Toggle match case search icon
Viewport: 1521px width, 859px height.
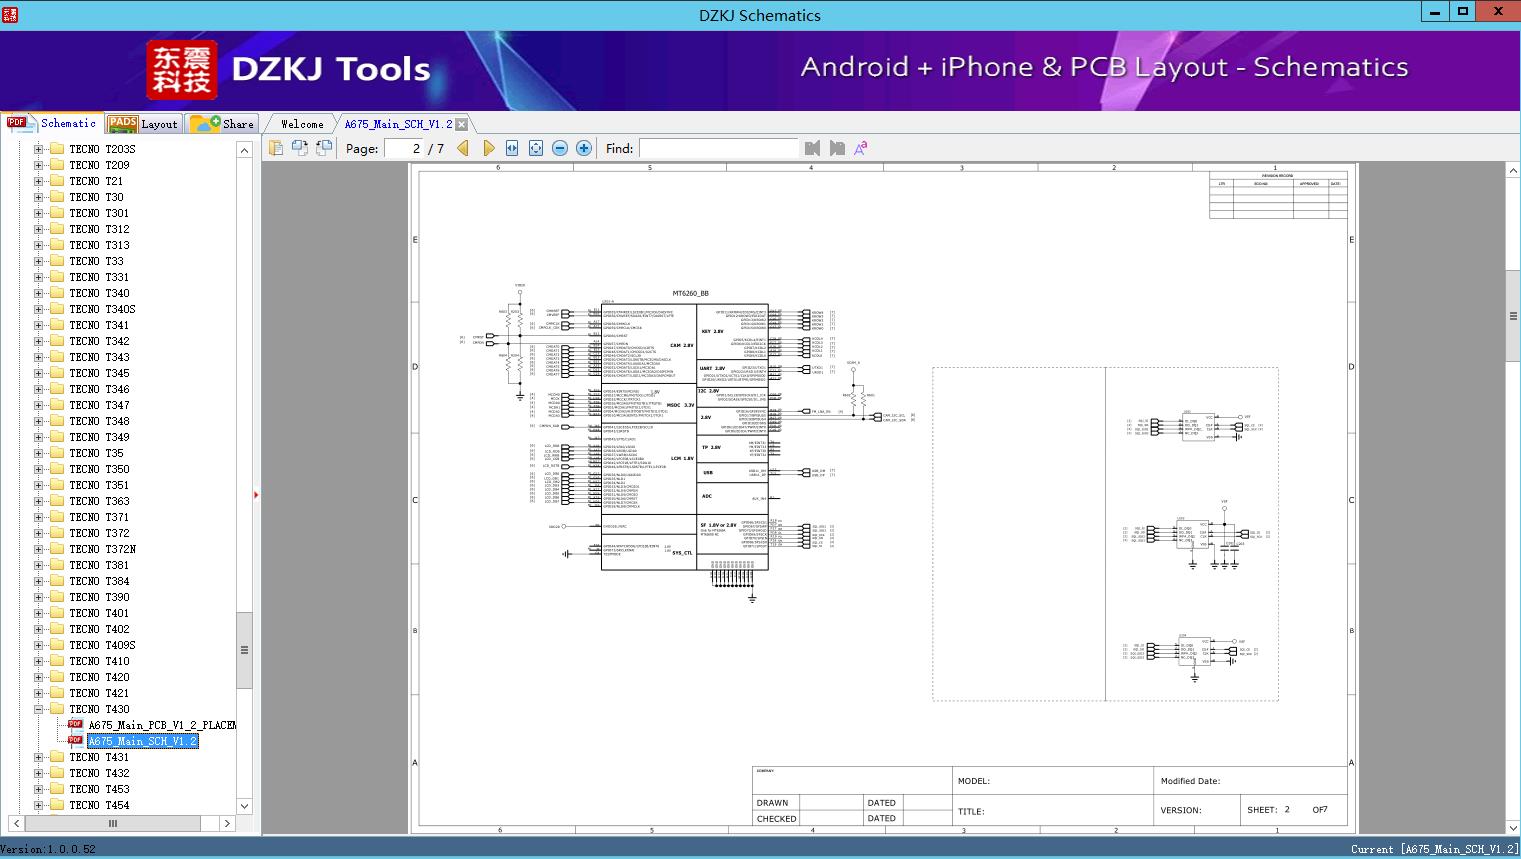861,148
